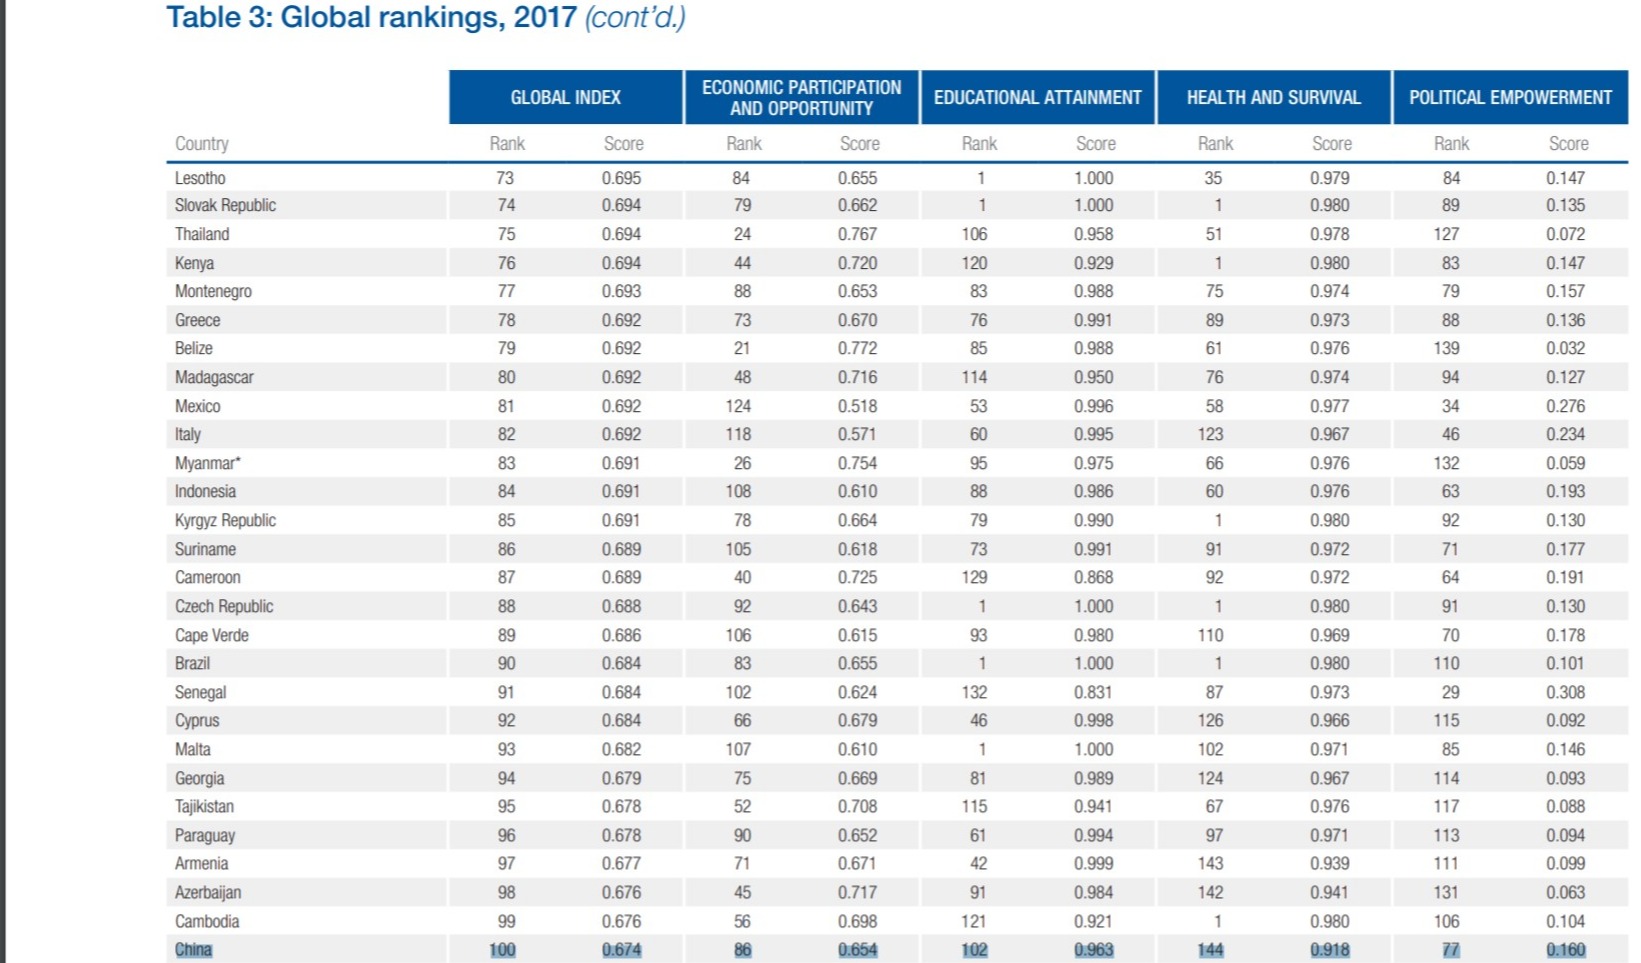Click Belize's economic participation score 0.772

pos(858,348)
